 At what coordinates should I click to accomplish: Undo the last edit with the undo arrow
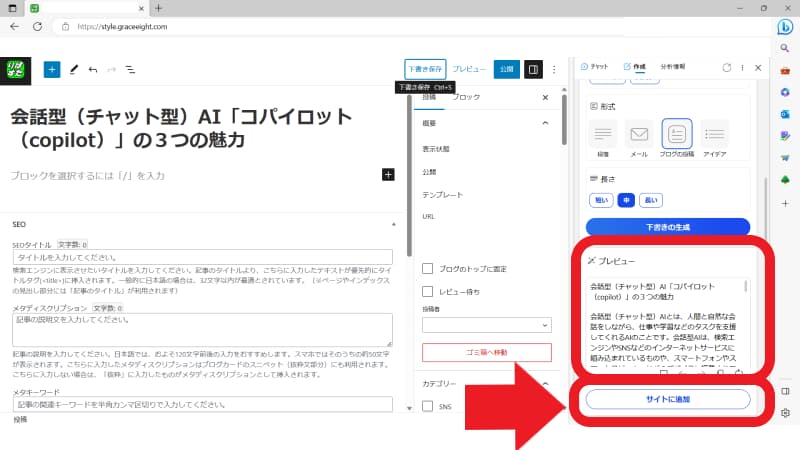click(x=93, y=69)
